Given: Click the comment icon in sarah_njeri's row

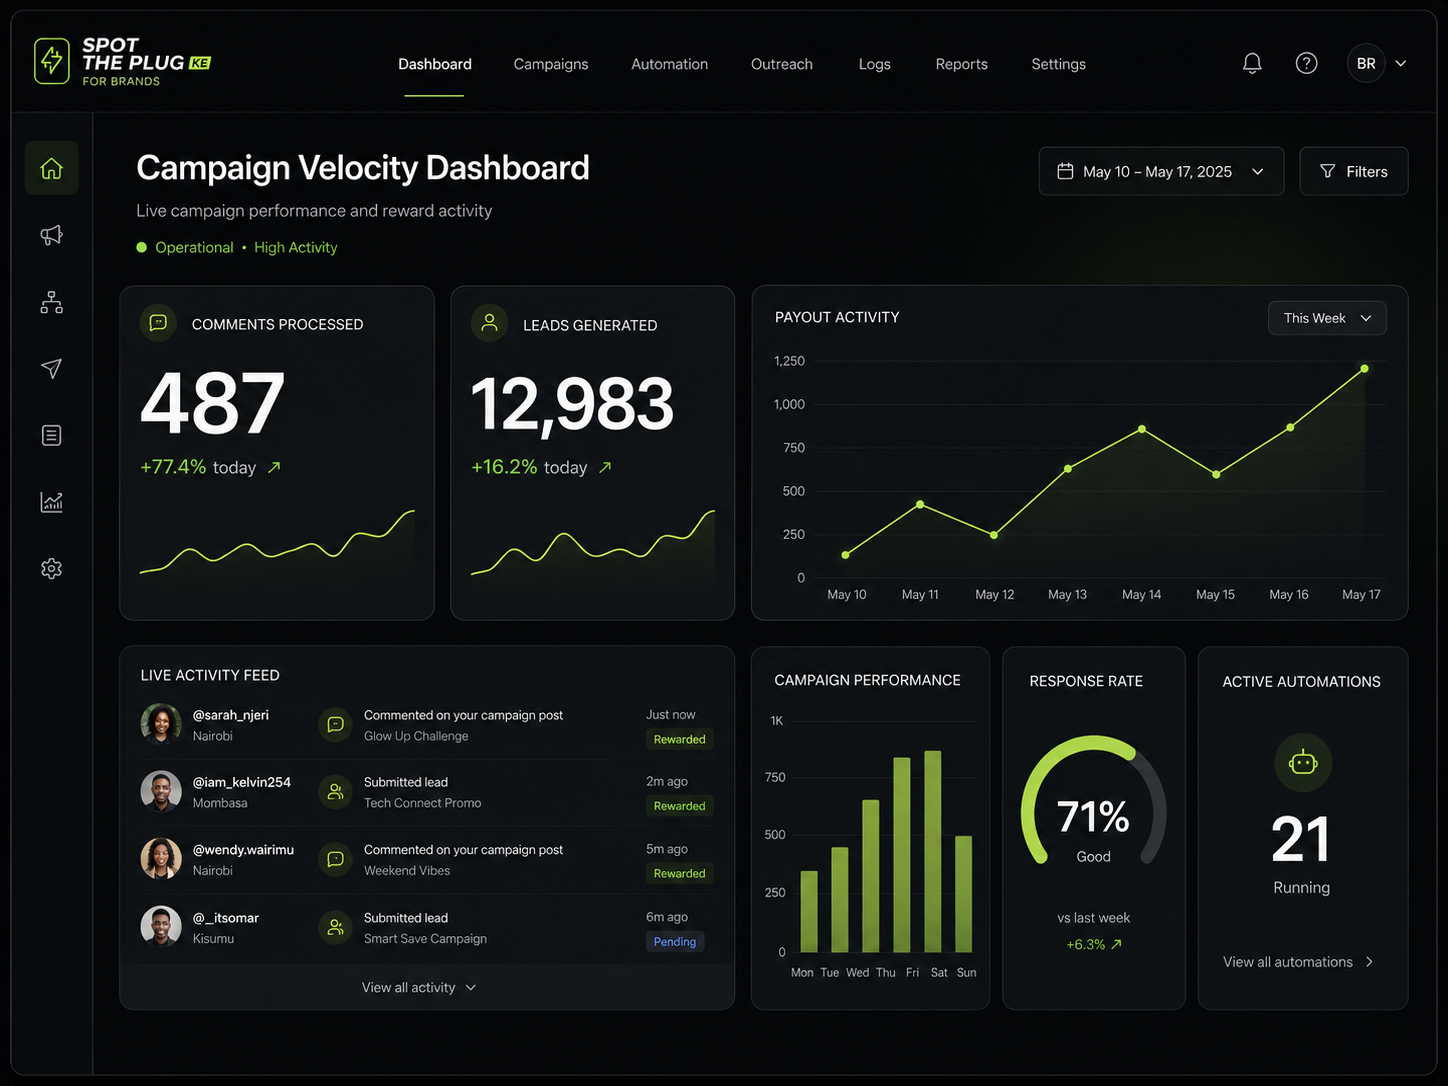Looking at the screenshot, I should (x=336, y=724).
